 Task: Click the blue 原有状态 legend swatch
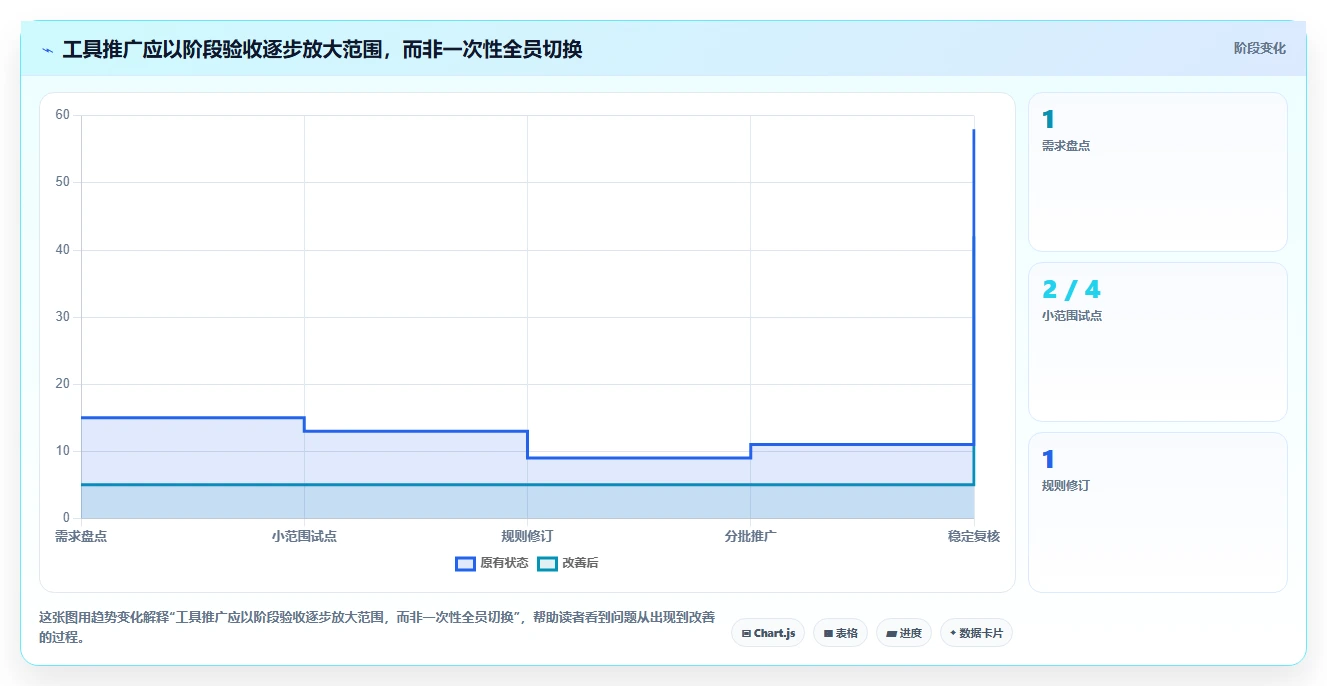pyautogui.click(x=465, y=563)
